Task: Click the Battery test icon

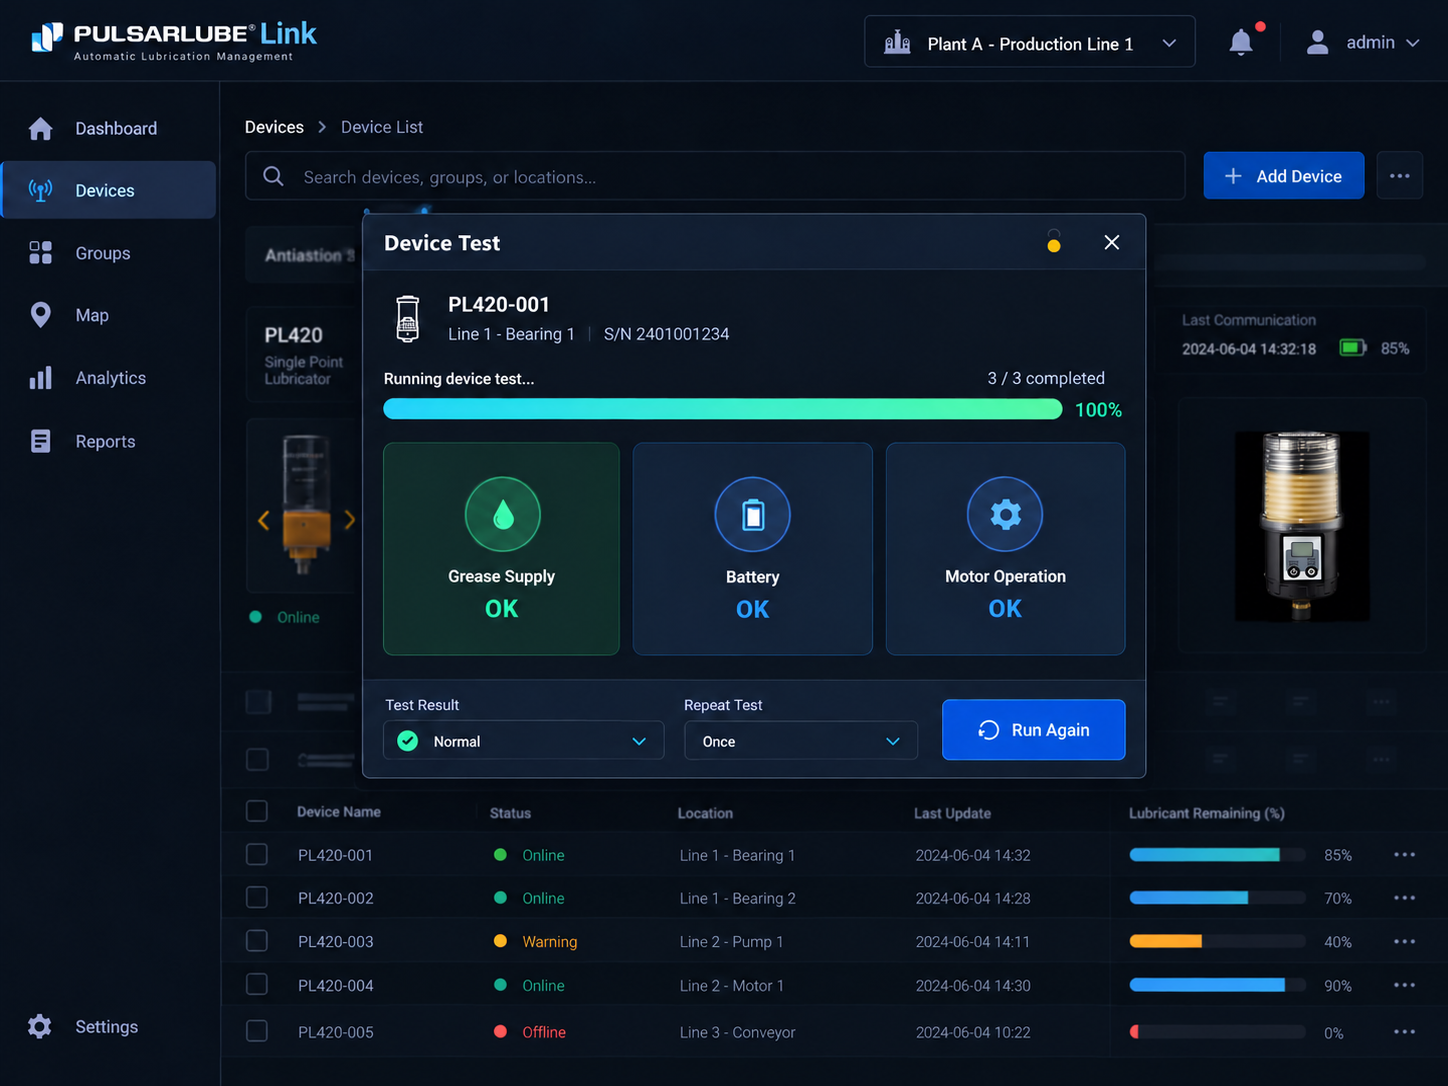Action: coord(752,515)
